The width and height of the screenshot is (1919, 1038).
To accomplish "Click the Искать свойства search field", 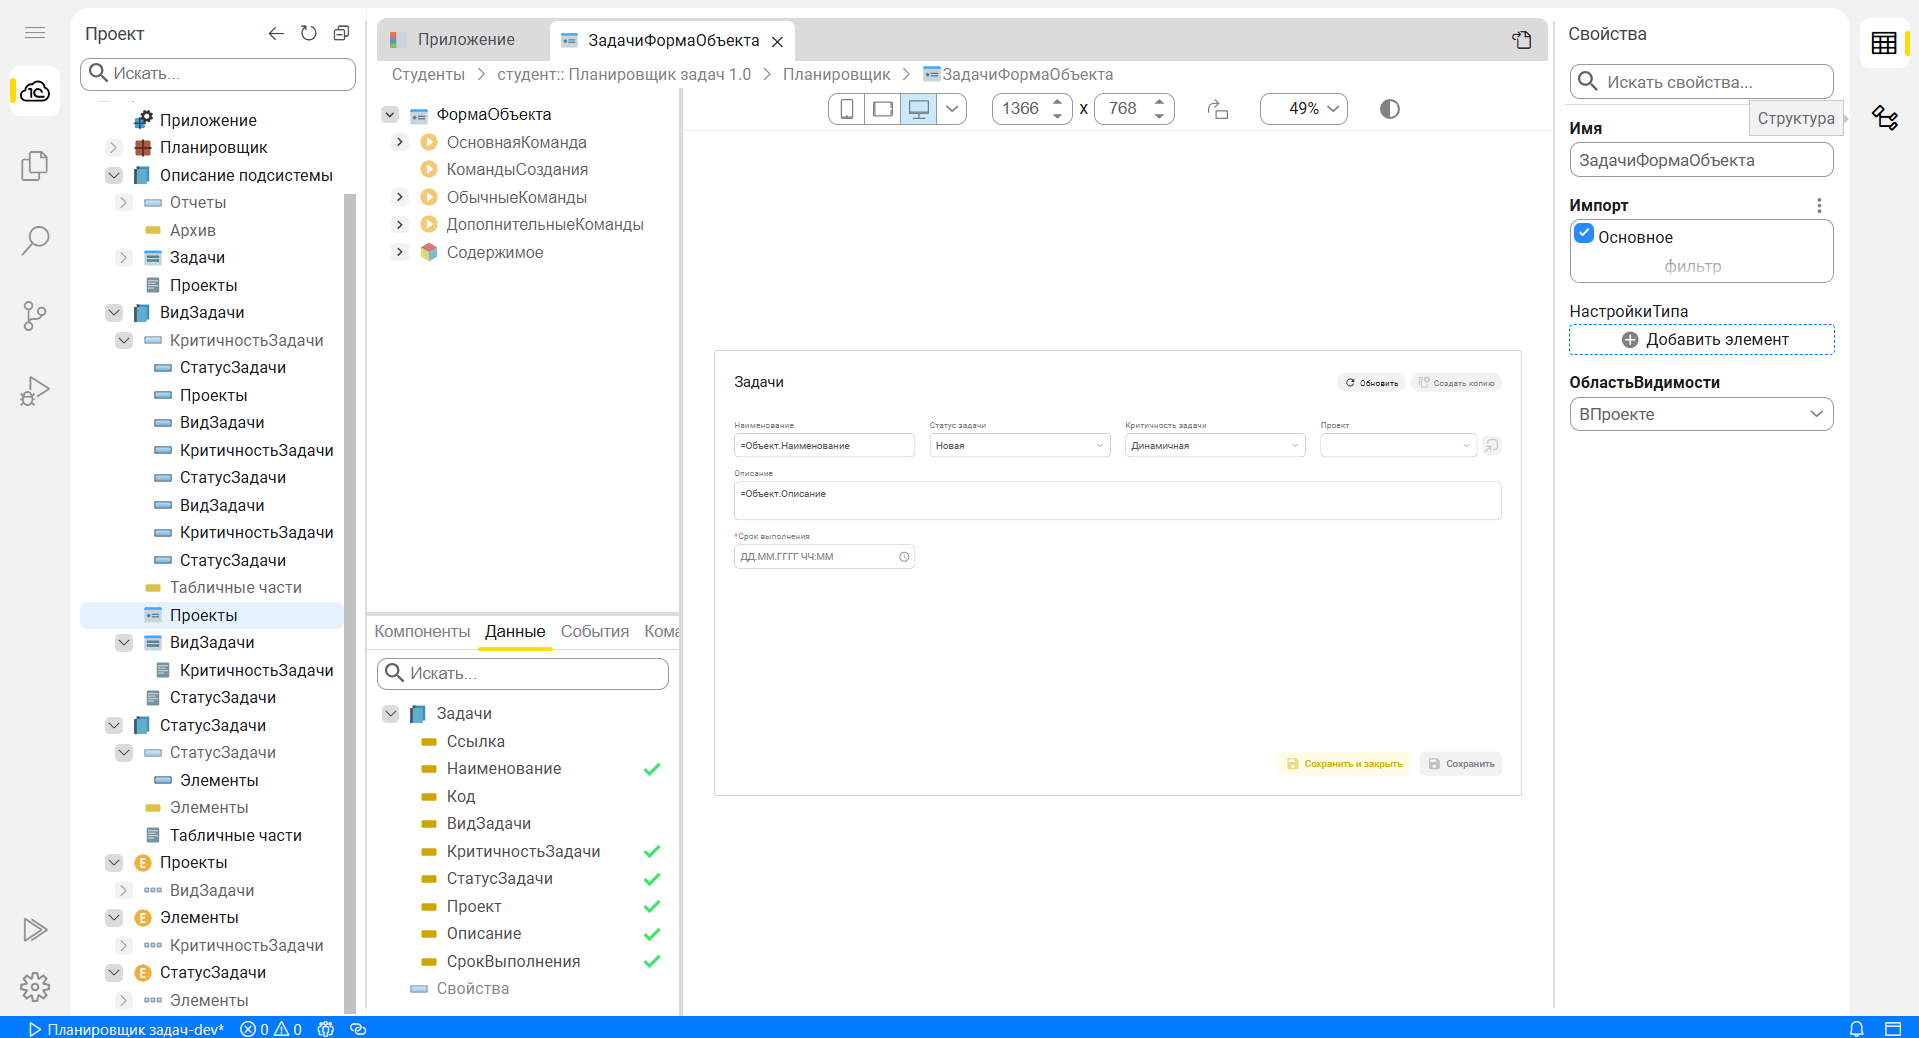I will pyautogui.click(x=1700, y=82).
